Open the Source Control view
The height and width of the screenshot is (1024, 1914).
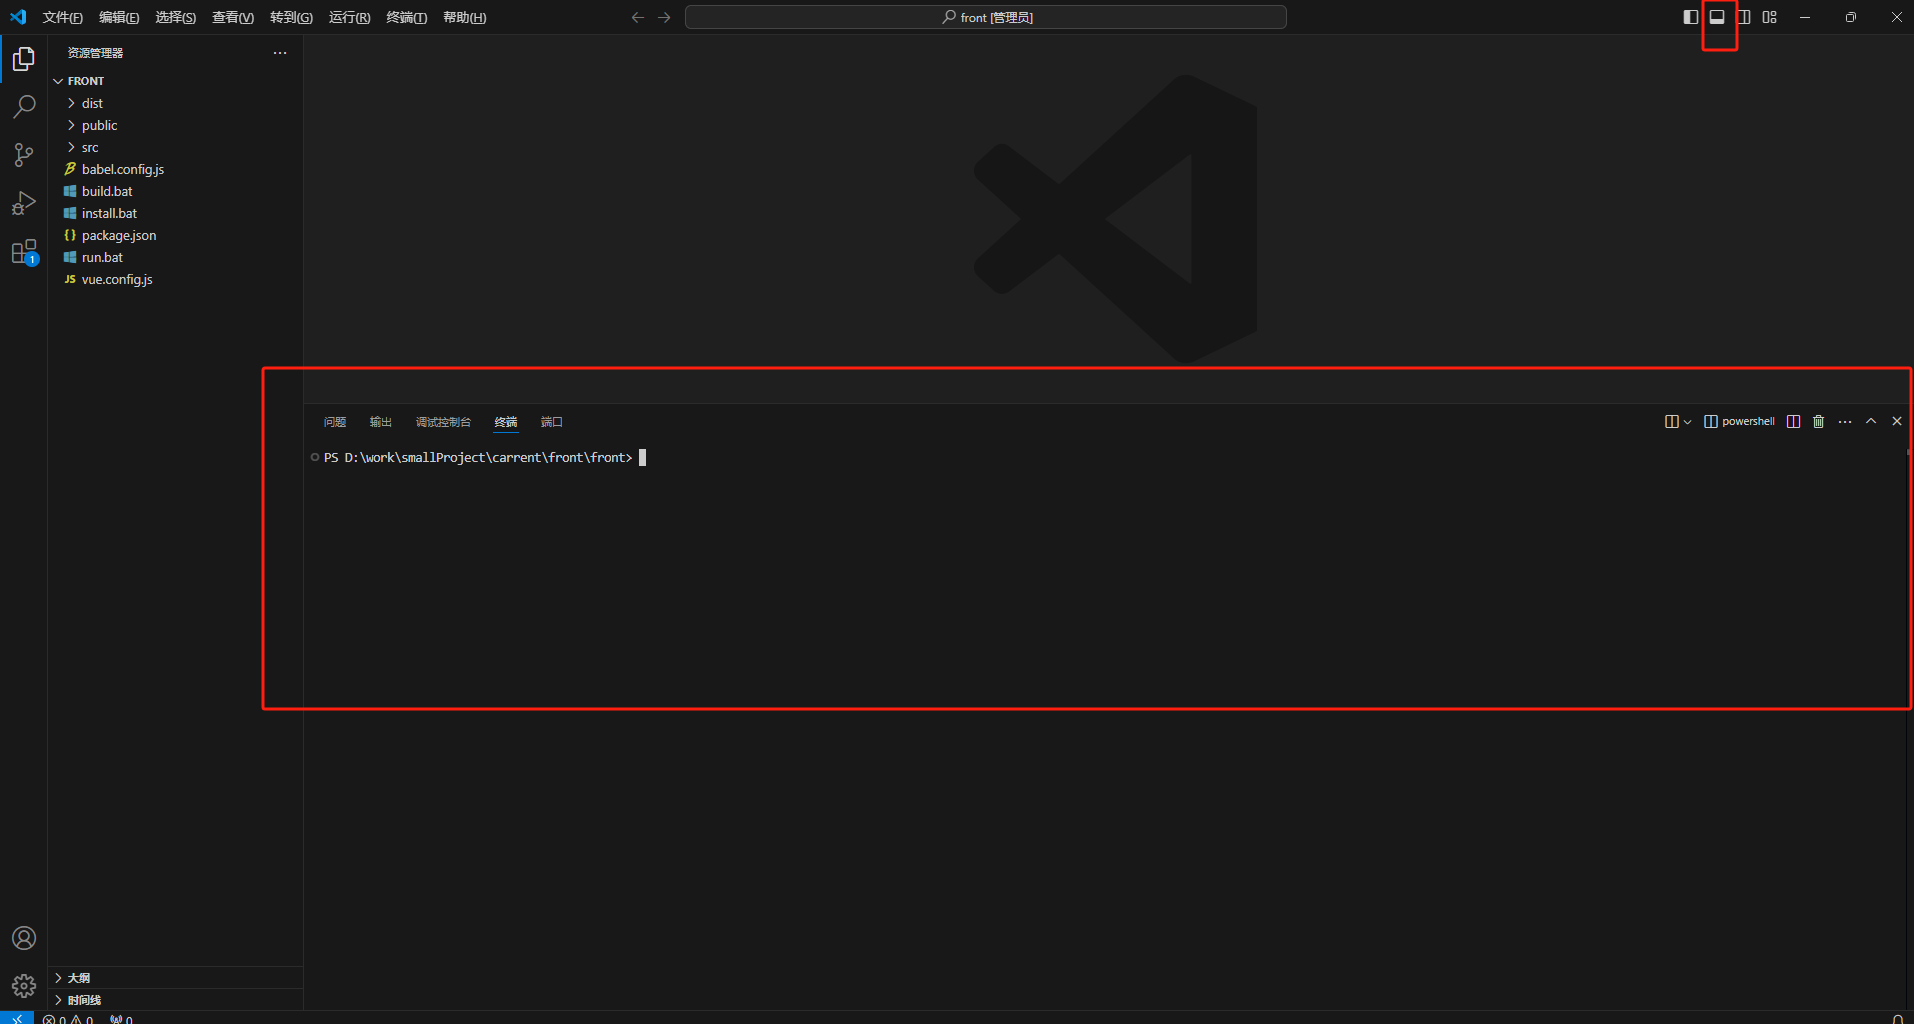(x=24, y=155)
